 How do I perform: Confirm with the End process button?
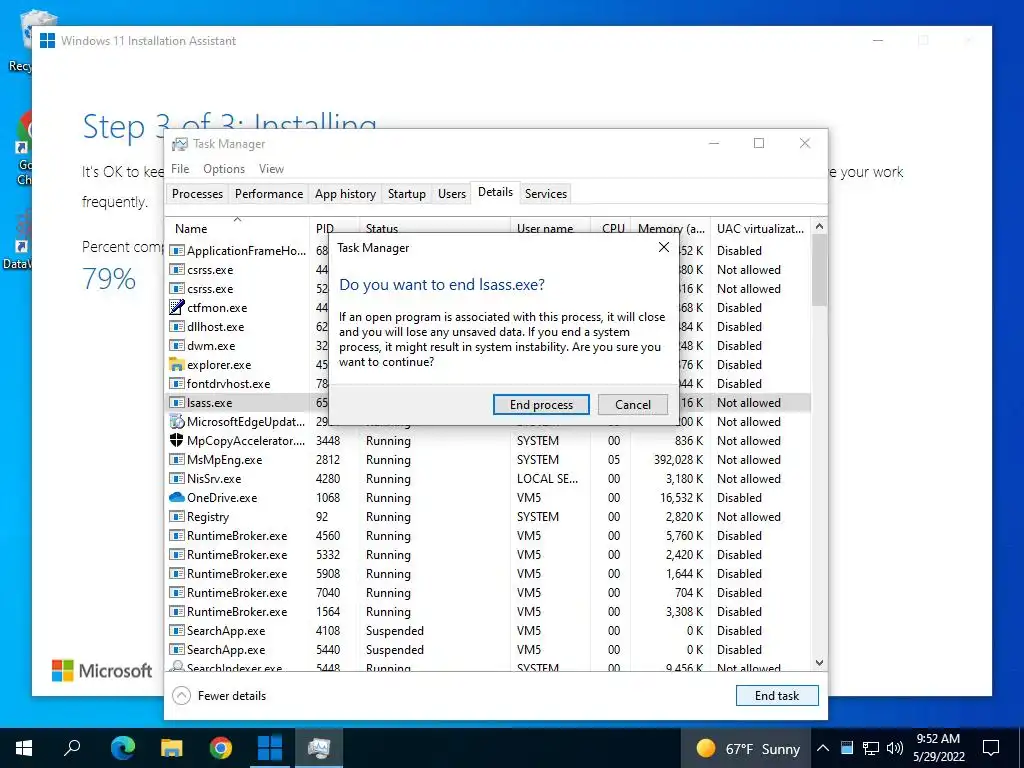pyautogui.click(x=541, y=404)
